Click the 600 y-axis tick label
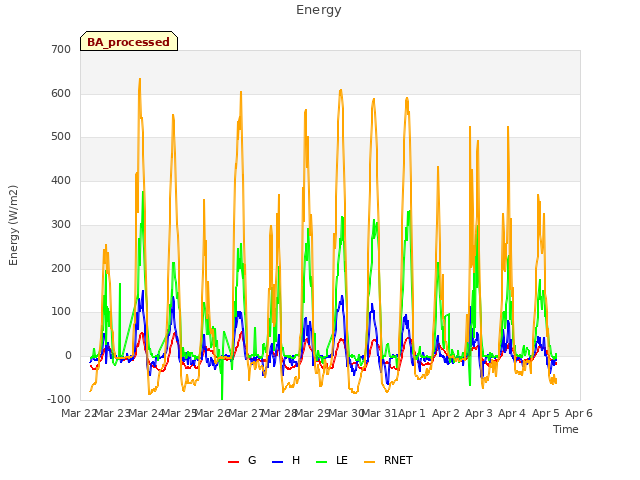 pyautogui.click(x=61, y=93)
